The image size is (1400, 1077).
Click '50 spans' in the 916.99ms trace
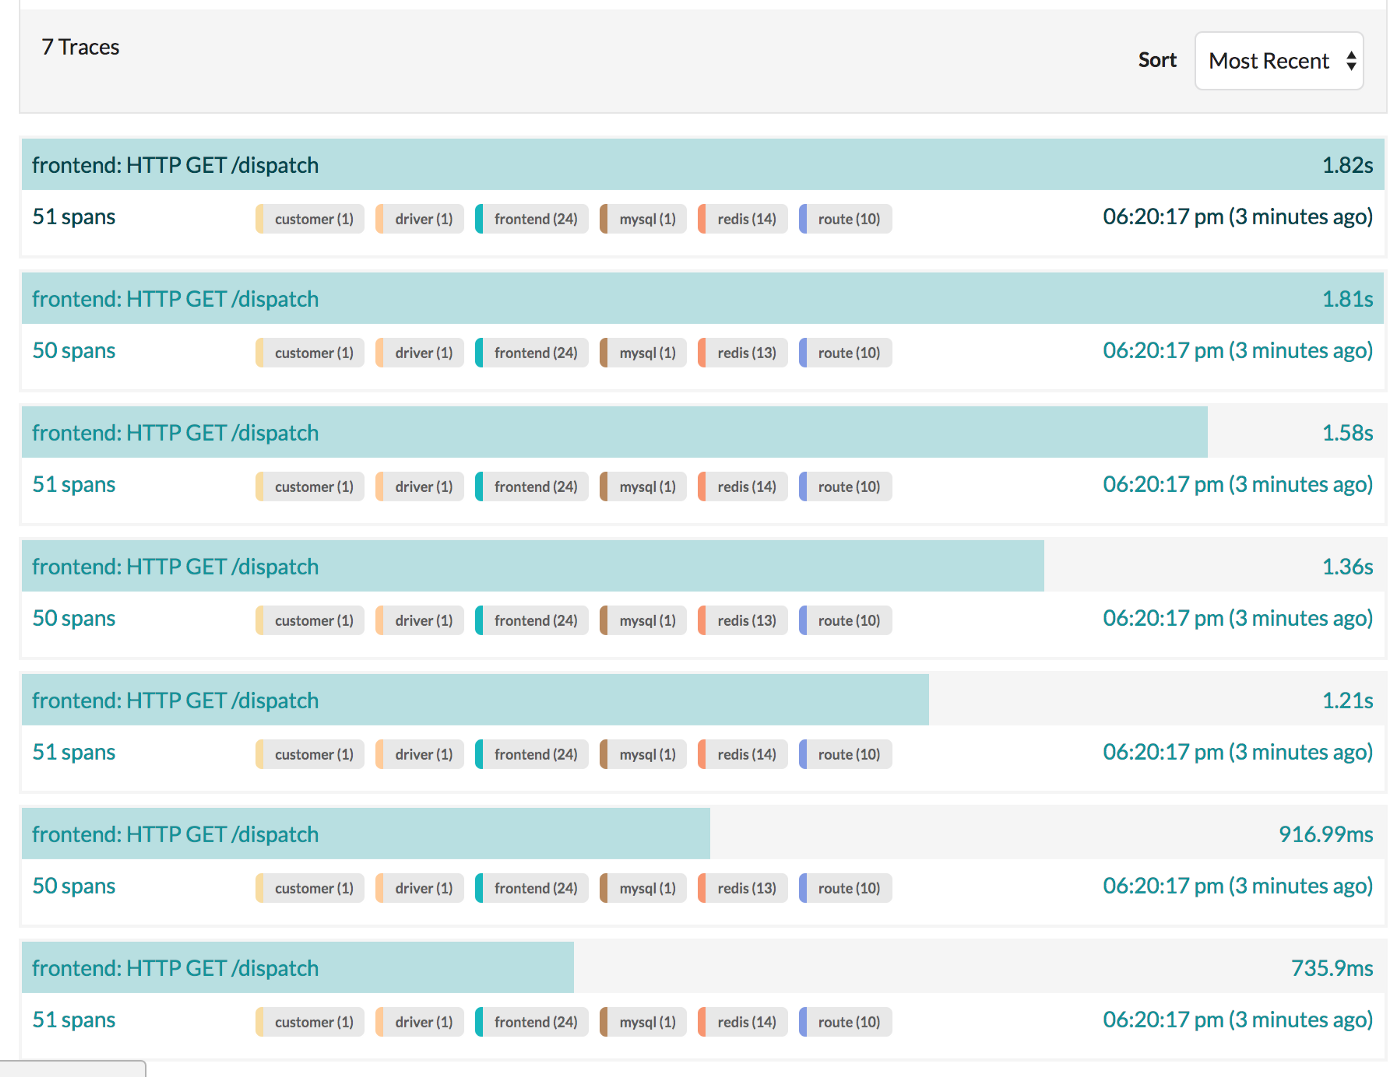pos(74,887)
